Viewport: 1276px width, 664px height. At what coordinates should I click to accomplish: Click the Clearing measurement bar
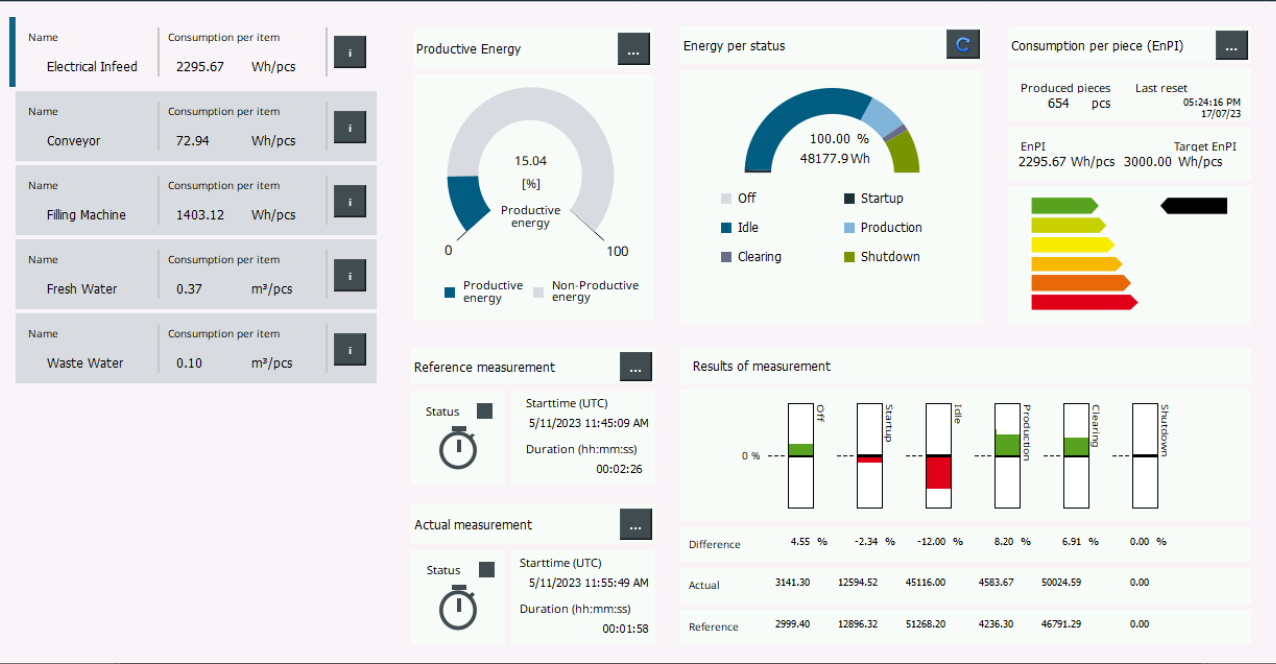pos(1075,455)
